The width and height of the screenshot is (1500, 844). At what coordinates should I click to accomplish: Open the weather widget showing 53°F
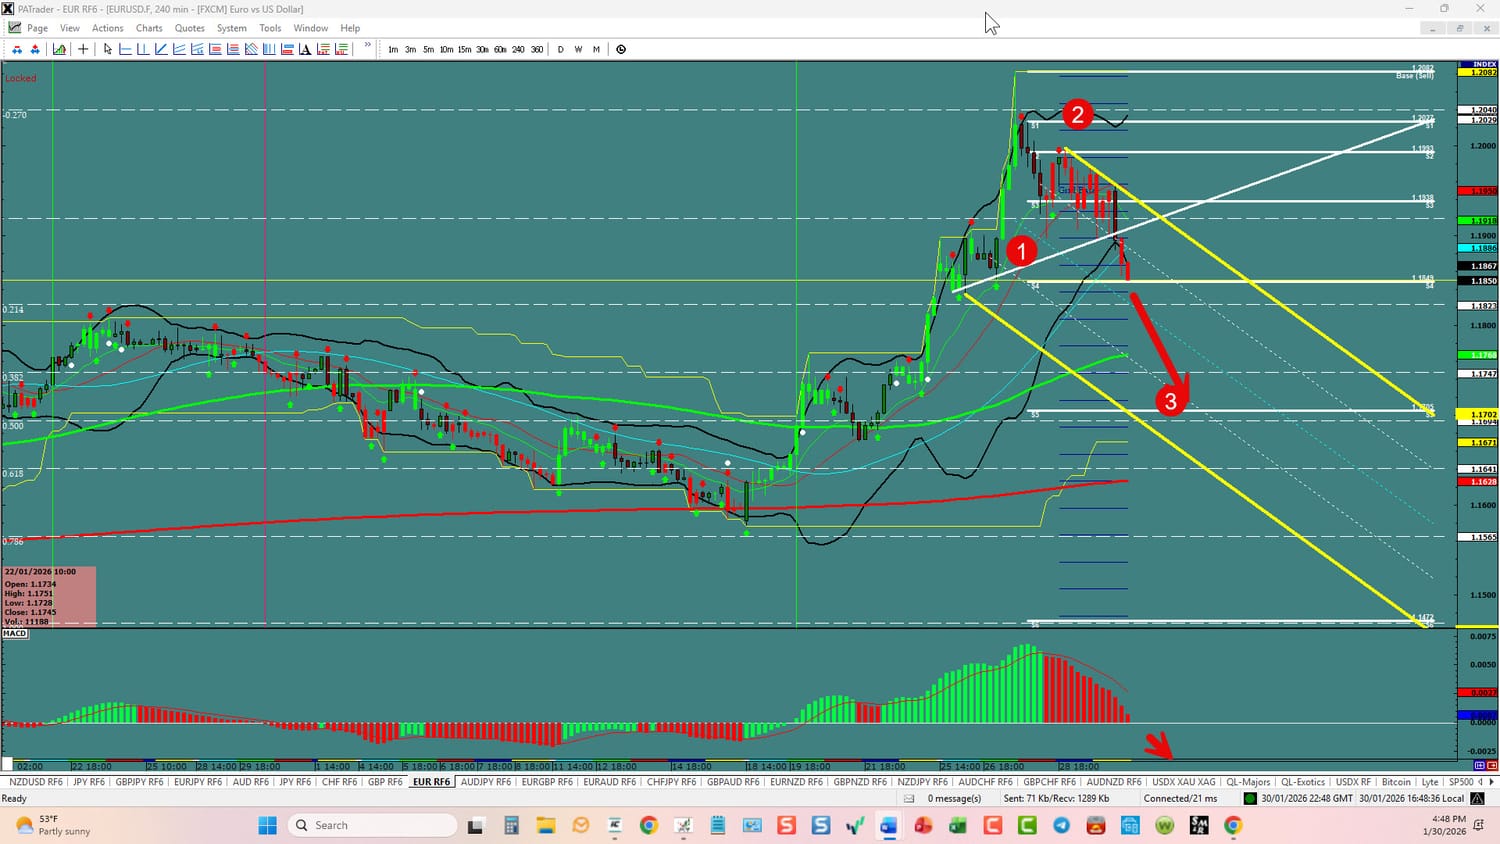tap(54, 825)
